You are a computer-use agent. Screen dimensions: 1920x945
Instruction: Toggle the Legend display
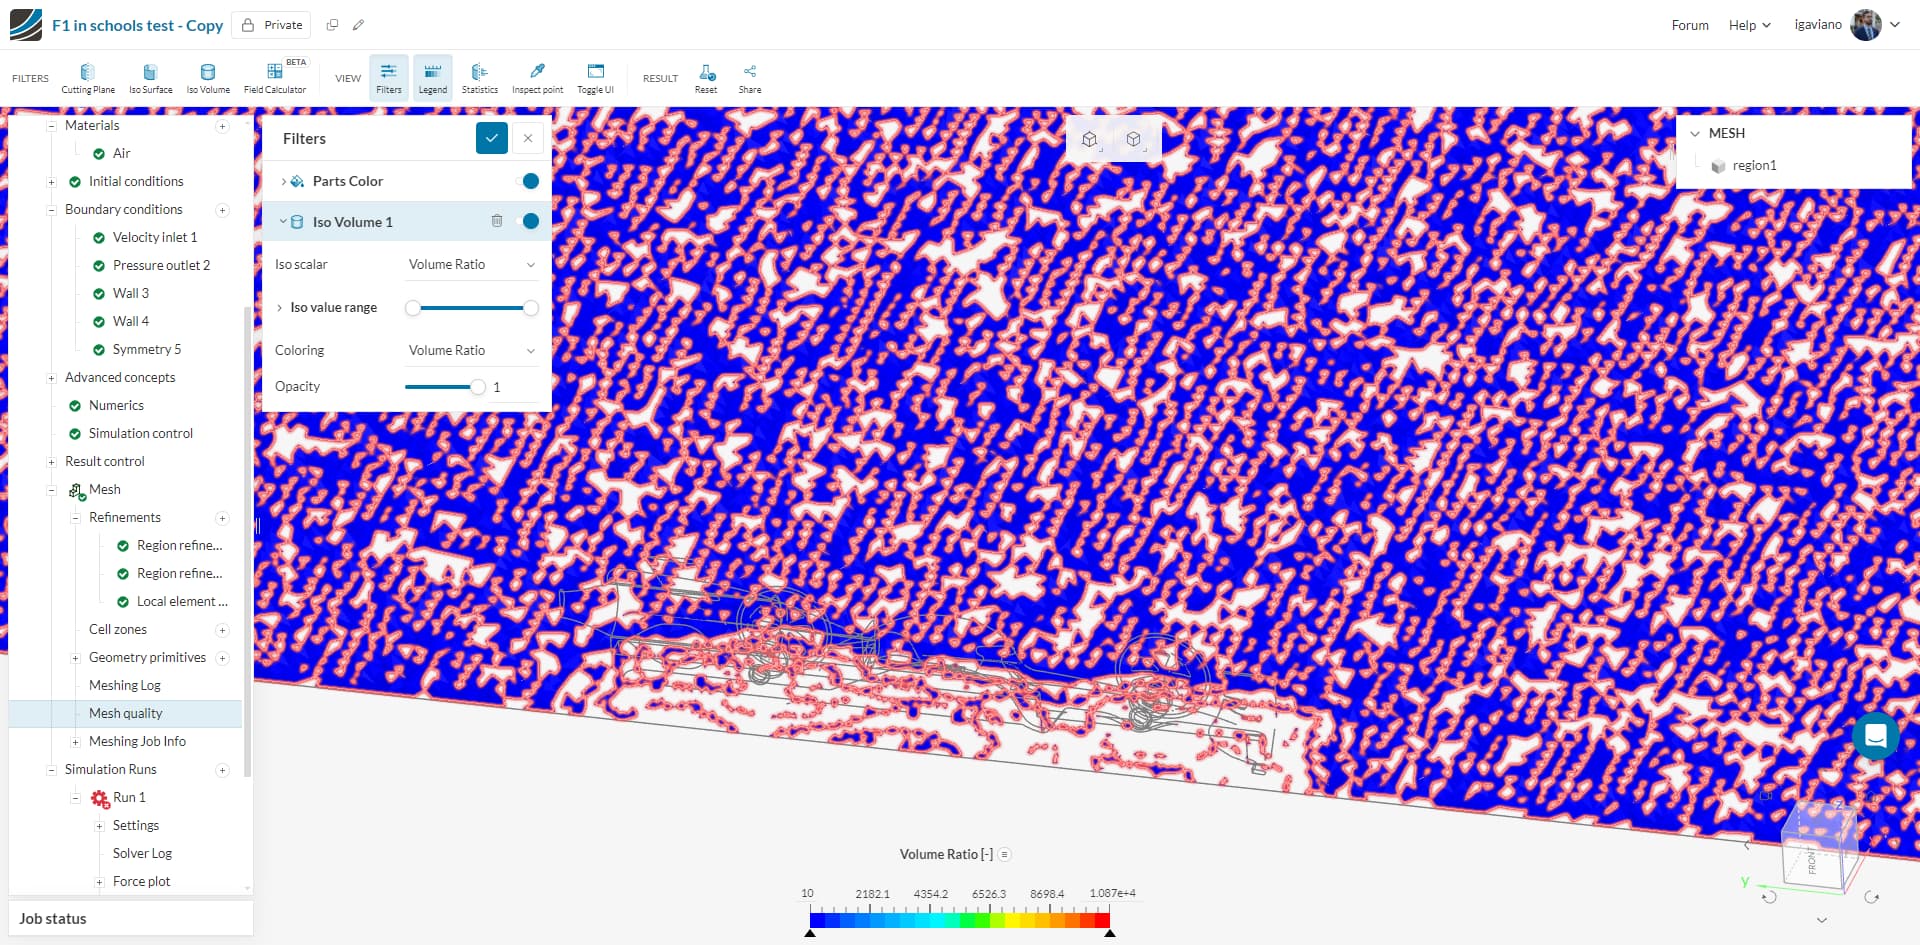pos(432,77)
